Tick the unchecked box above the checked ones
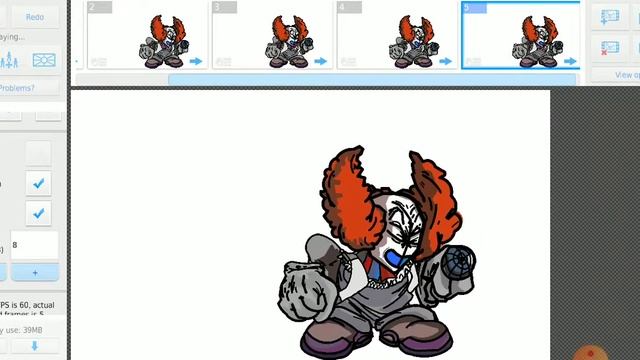This screenshot has height=360, width=640. tap(38, 153)
